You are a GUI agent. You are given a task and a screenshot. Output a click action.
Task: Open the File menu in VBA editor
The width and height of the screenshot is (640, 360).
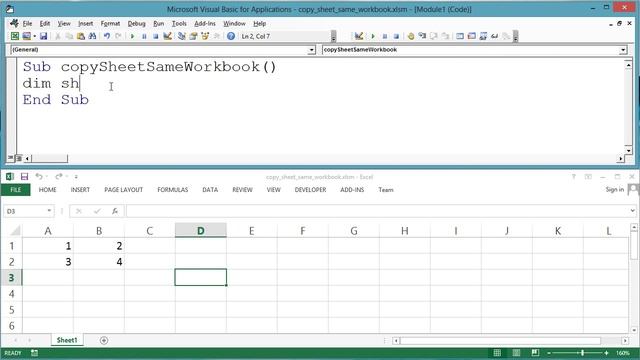pos(27,24)
